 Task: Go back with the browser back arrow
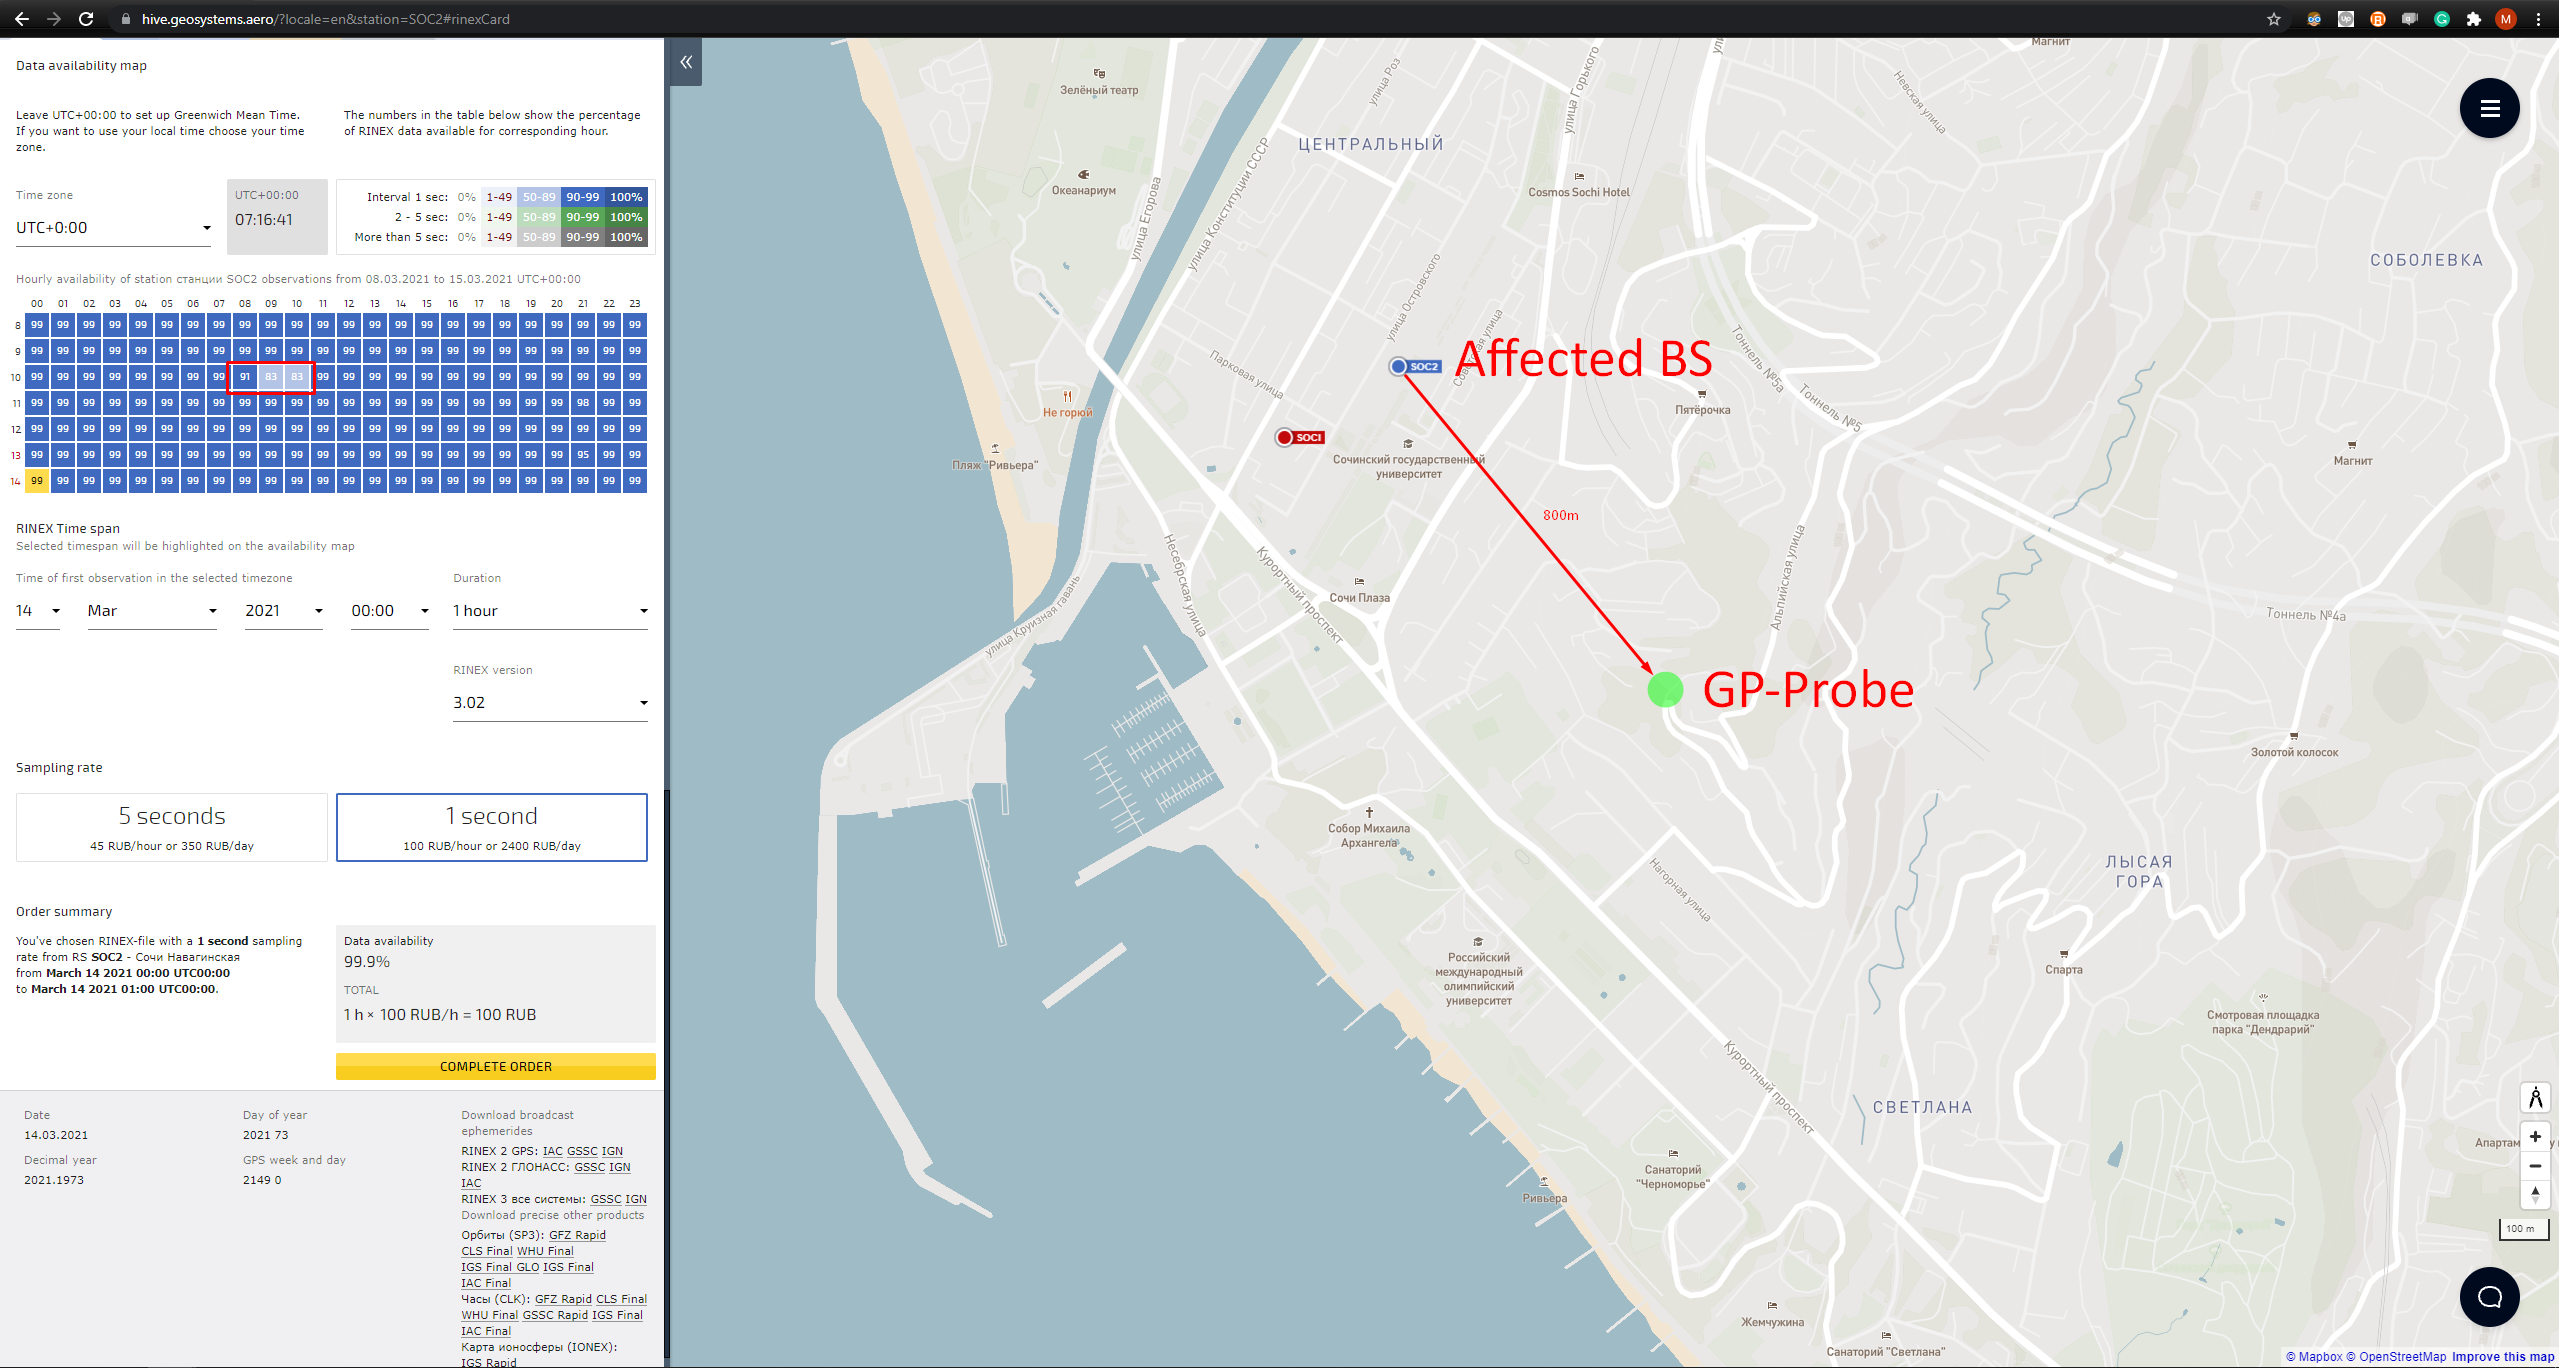point(22,19)
